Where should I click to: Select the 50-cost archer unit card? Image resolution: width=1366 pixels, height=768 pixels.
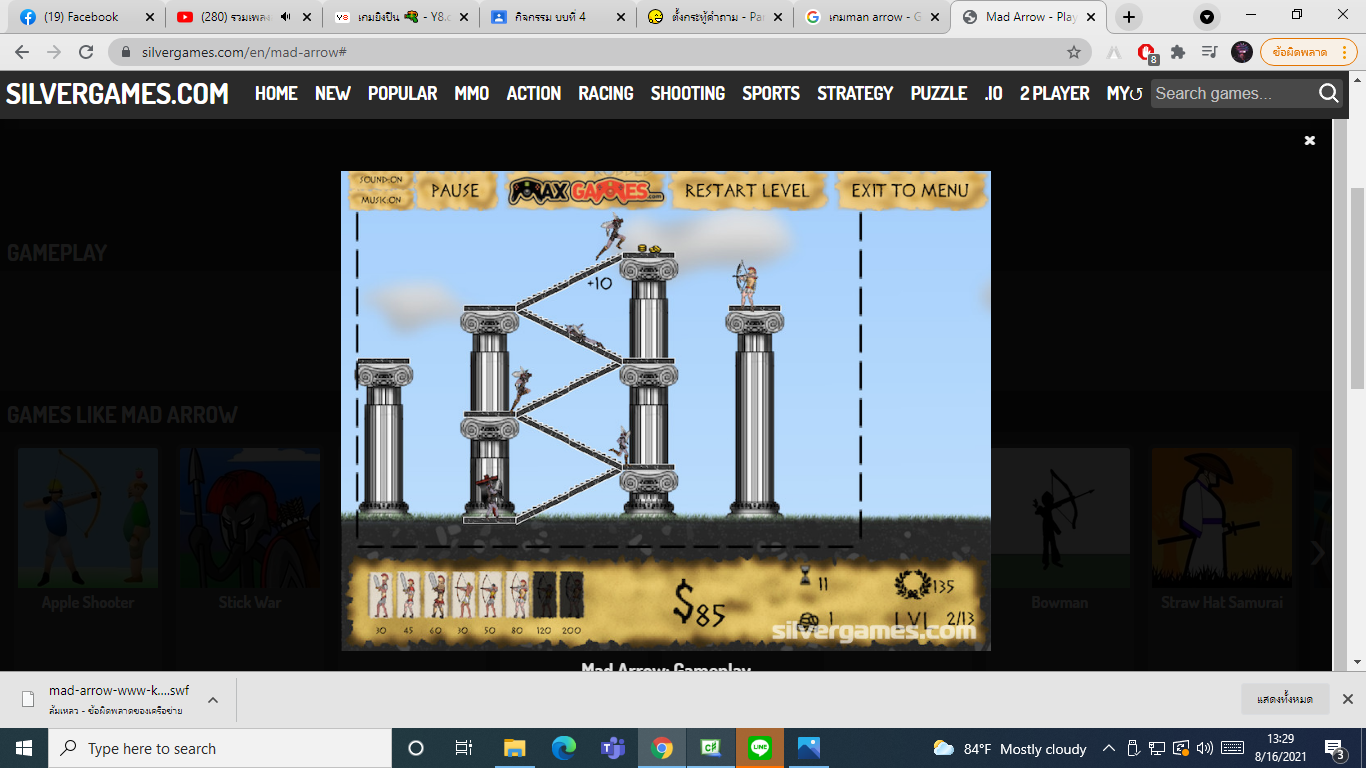(489, 595)
